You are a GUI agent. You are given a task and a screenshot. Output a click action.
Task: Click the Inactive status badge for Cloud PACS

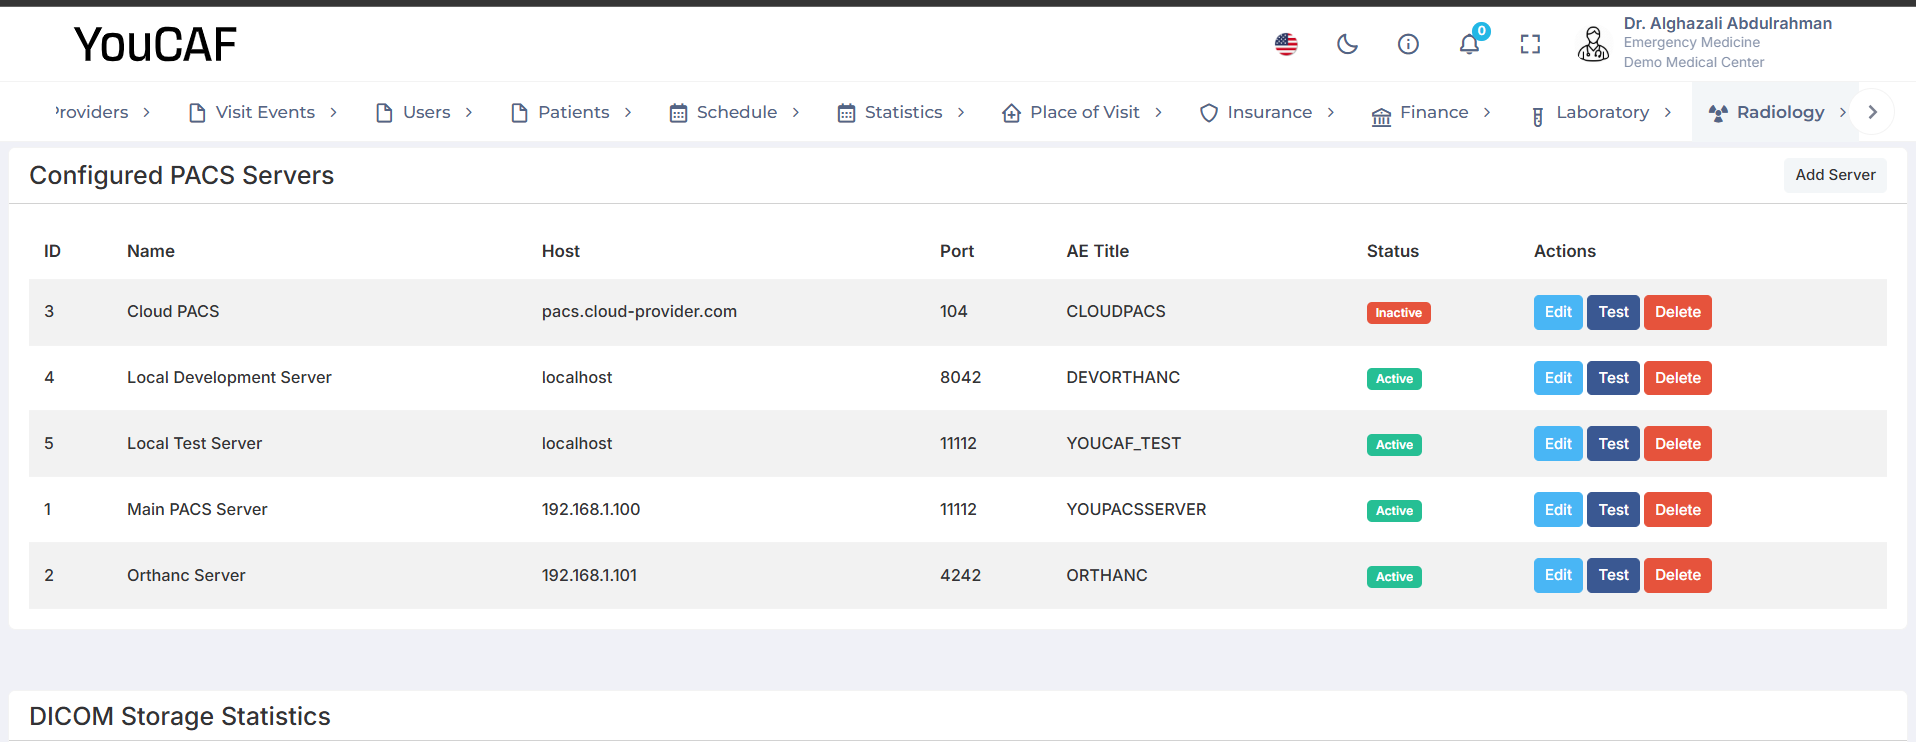(x=1398, y=313)
